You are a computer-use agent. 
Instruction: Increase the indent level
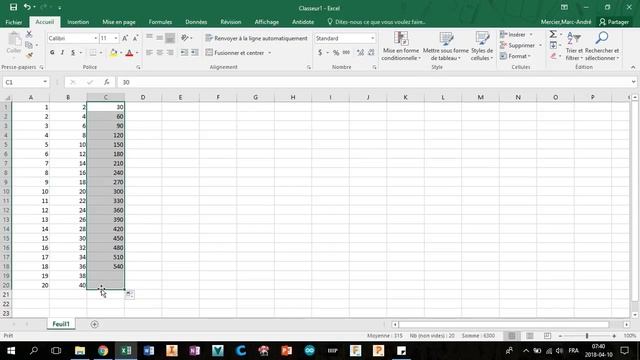coord(195,53)
